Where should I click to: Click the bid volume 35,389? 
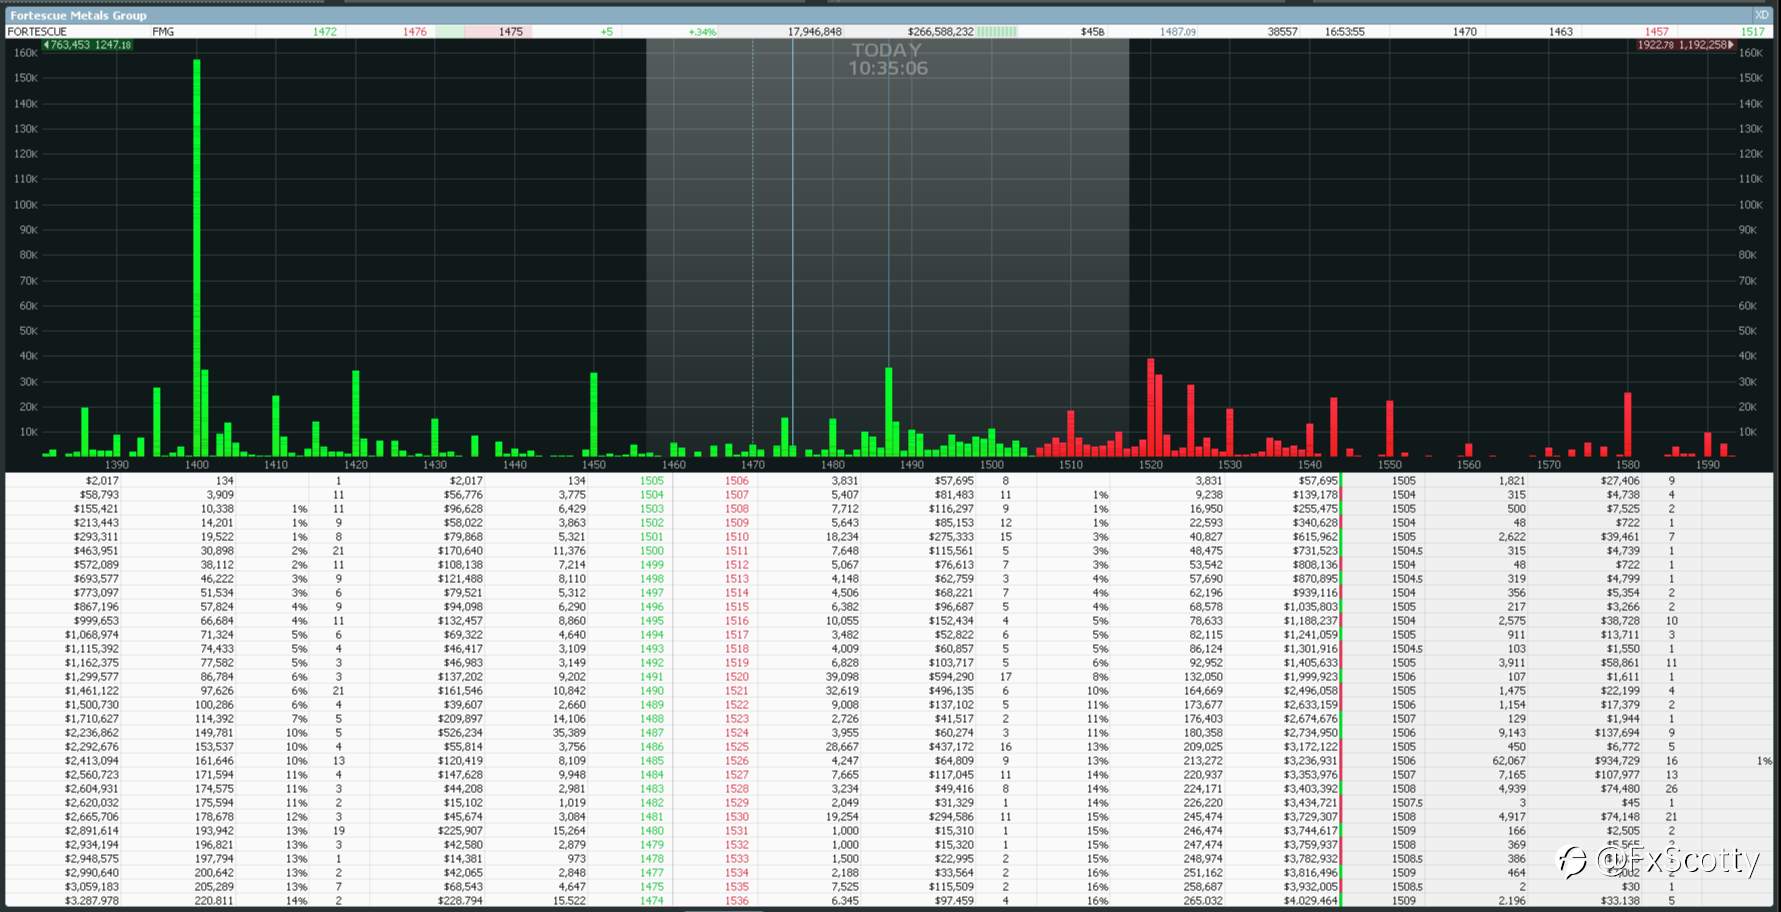click(568, 733)
